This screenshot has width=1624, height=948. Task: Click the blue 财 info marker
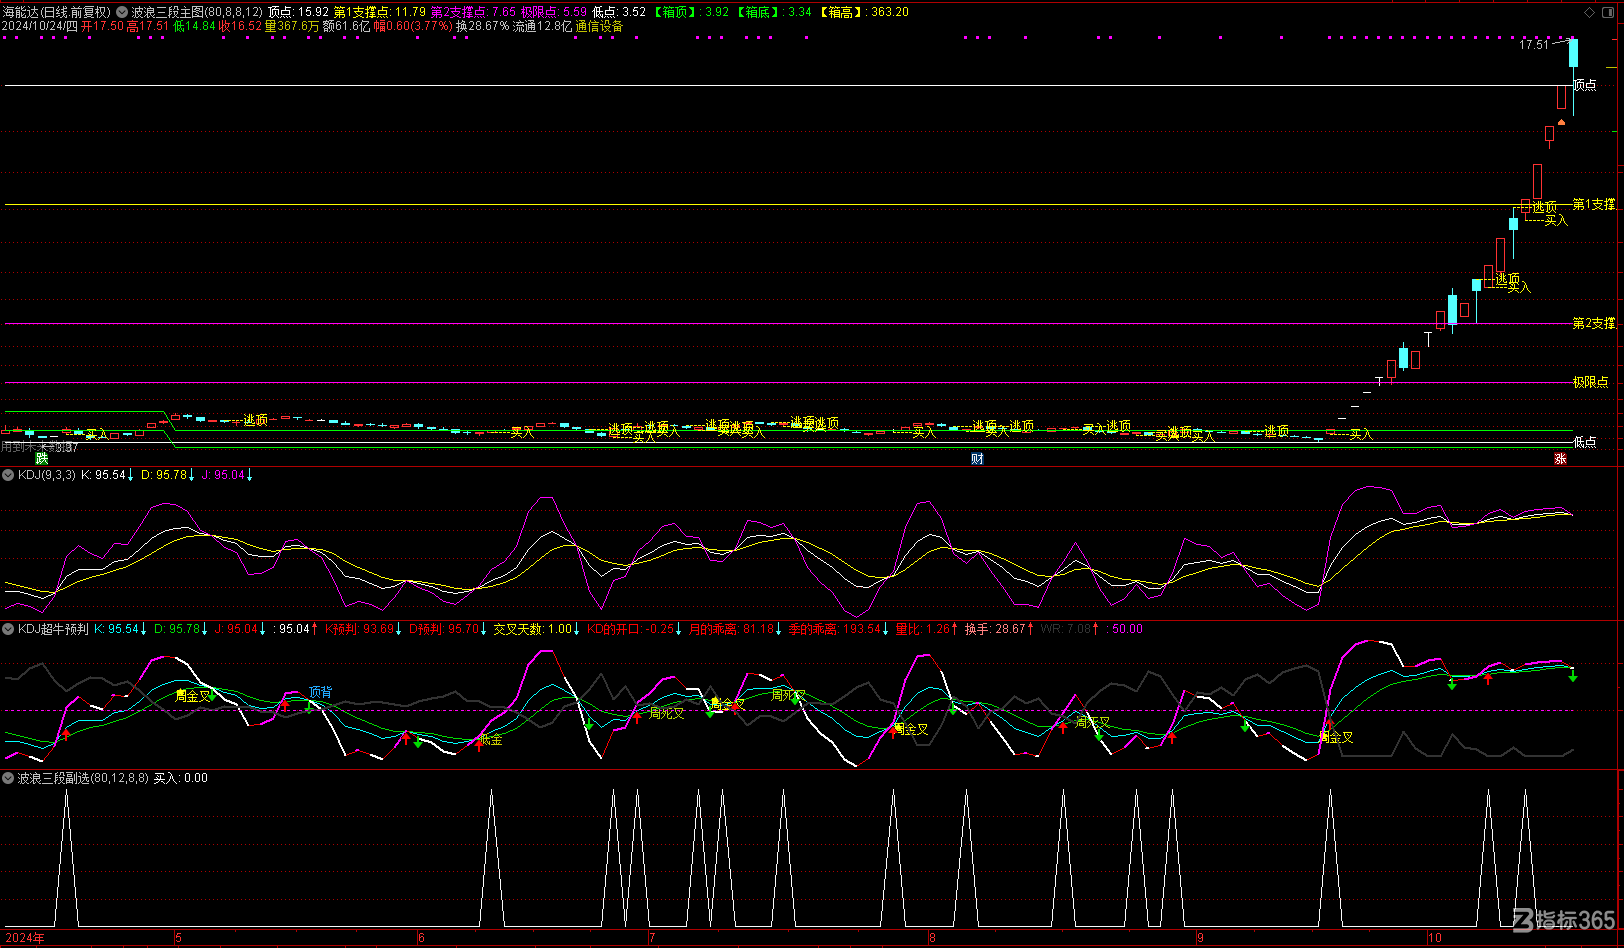pyautogui.click(x=977, y=458)
